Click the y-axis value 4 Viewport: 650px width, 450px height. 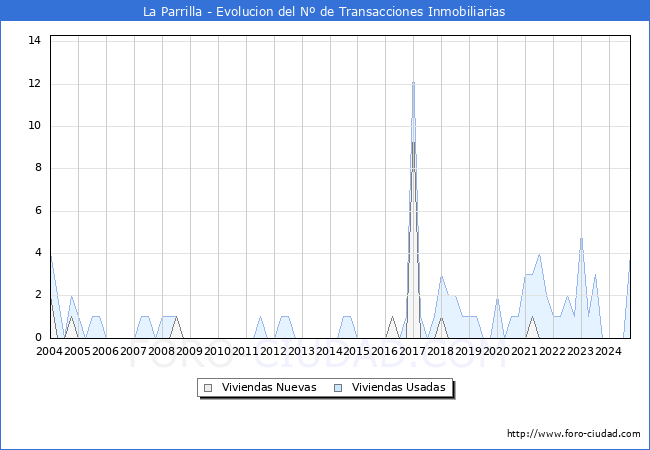[x=39, y=253]
